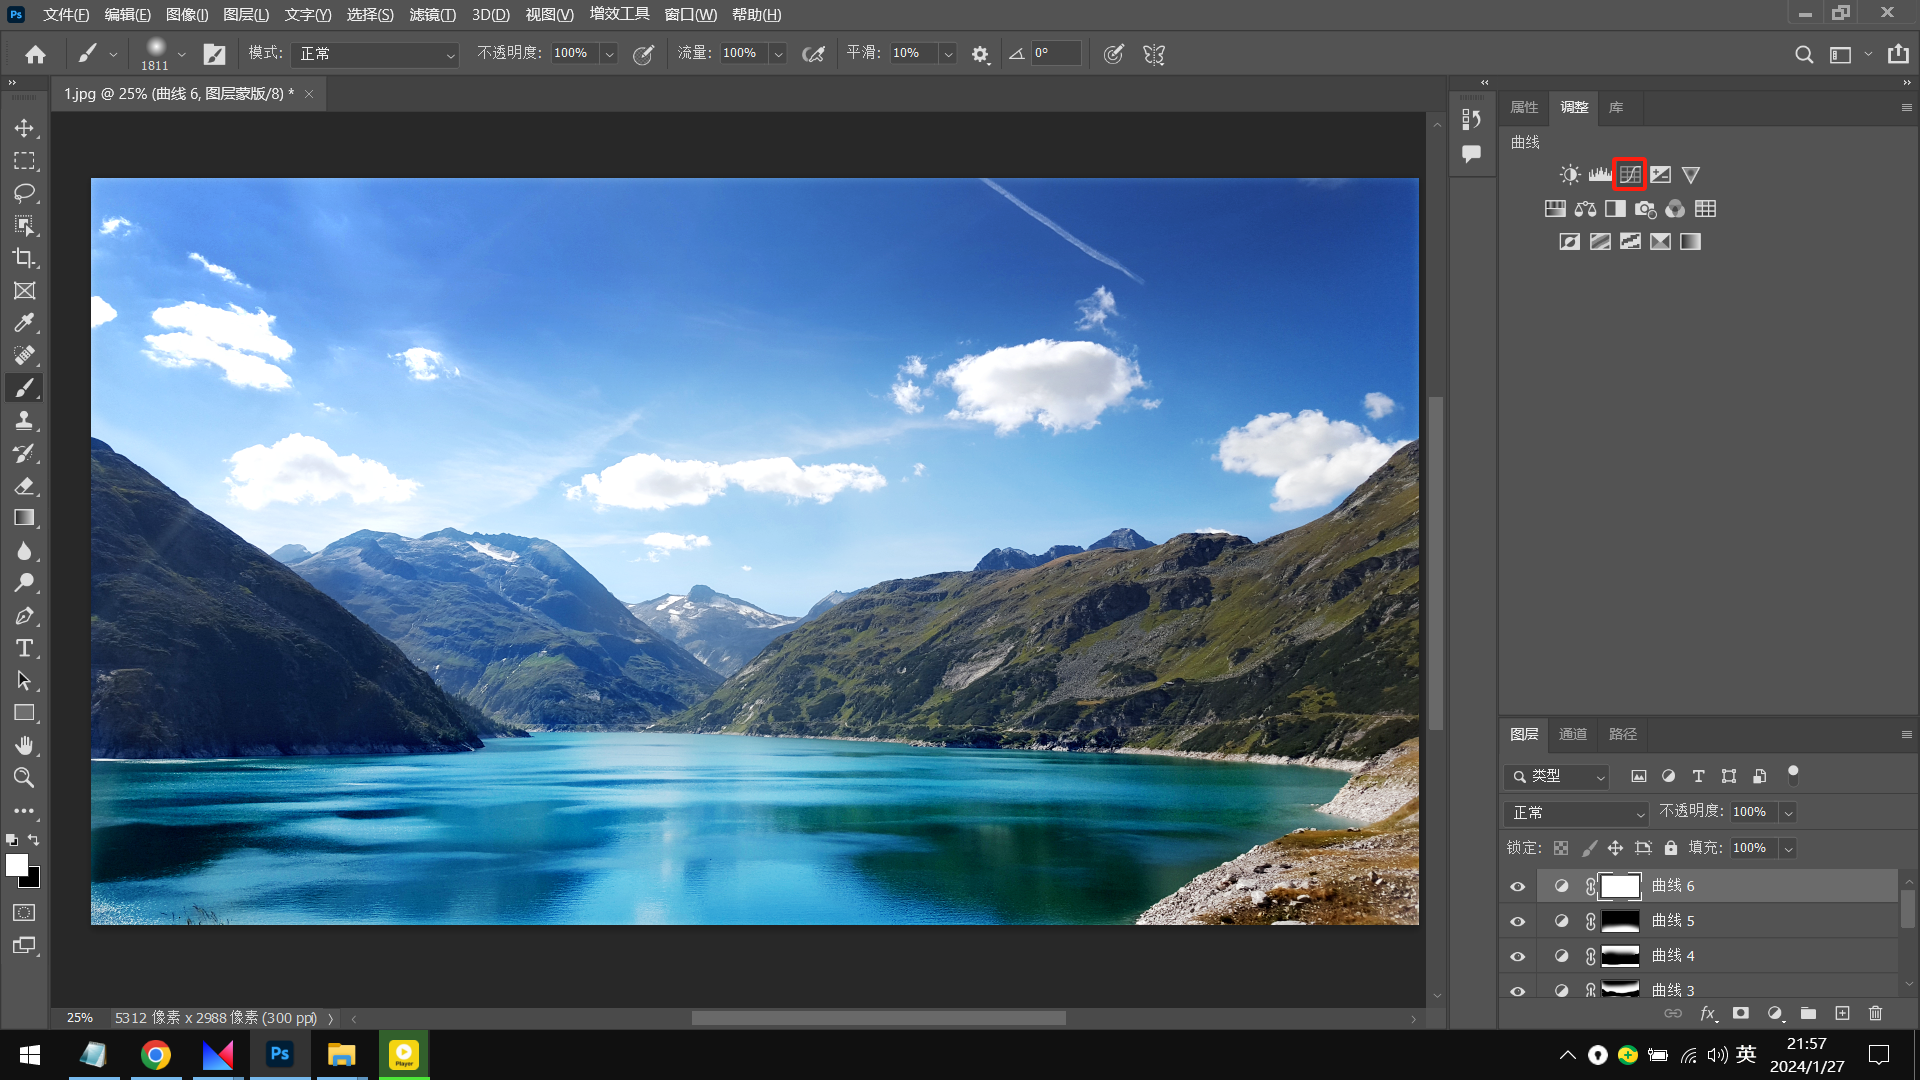Viewport: 1920px width, 1080px height.
Task: Select the Clone Stamp tool
Action: tap(24, 421)
